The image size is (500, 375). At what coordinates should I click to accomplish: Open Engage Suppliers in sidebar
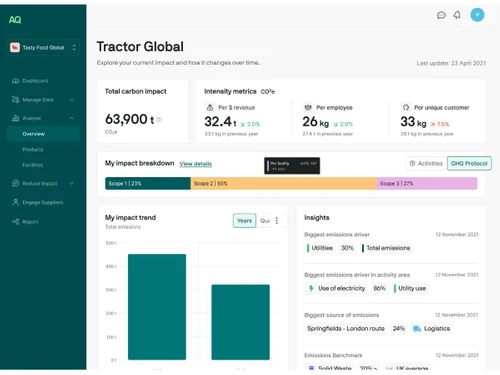tap(43, 202)
